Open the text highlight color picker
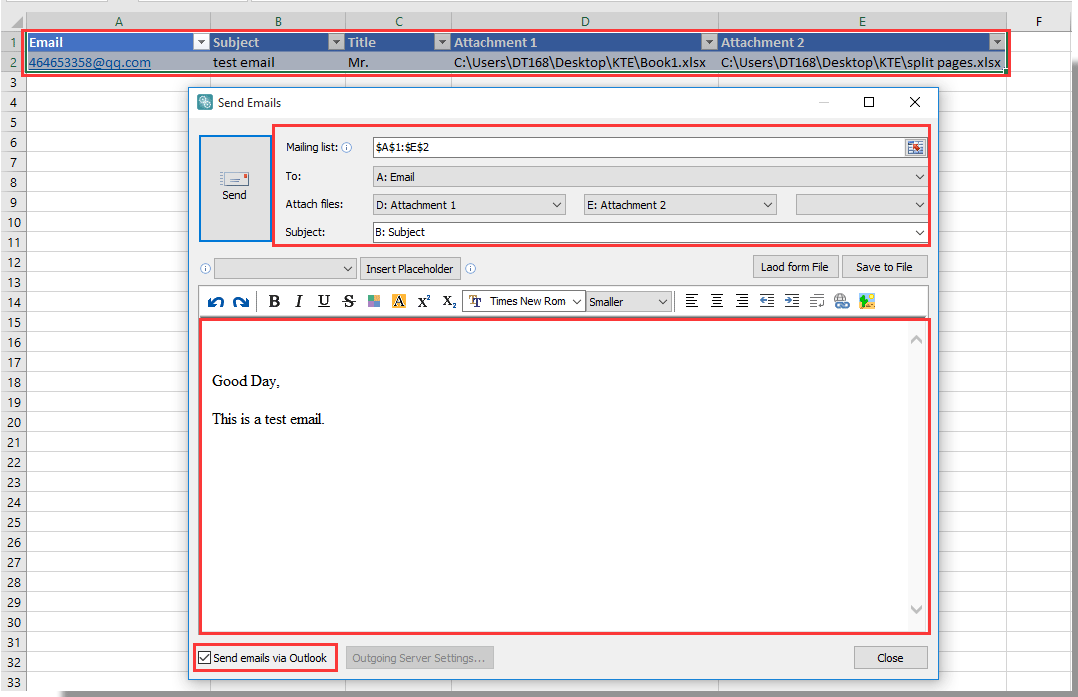 (399, 301)
